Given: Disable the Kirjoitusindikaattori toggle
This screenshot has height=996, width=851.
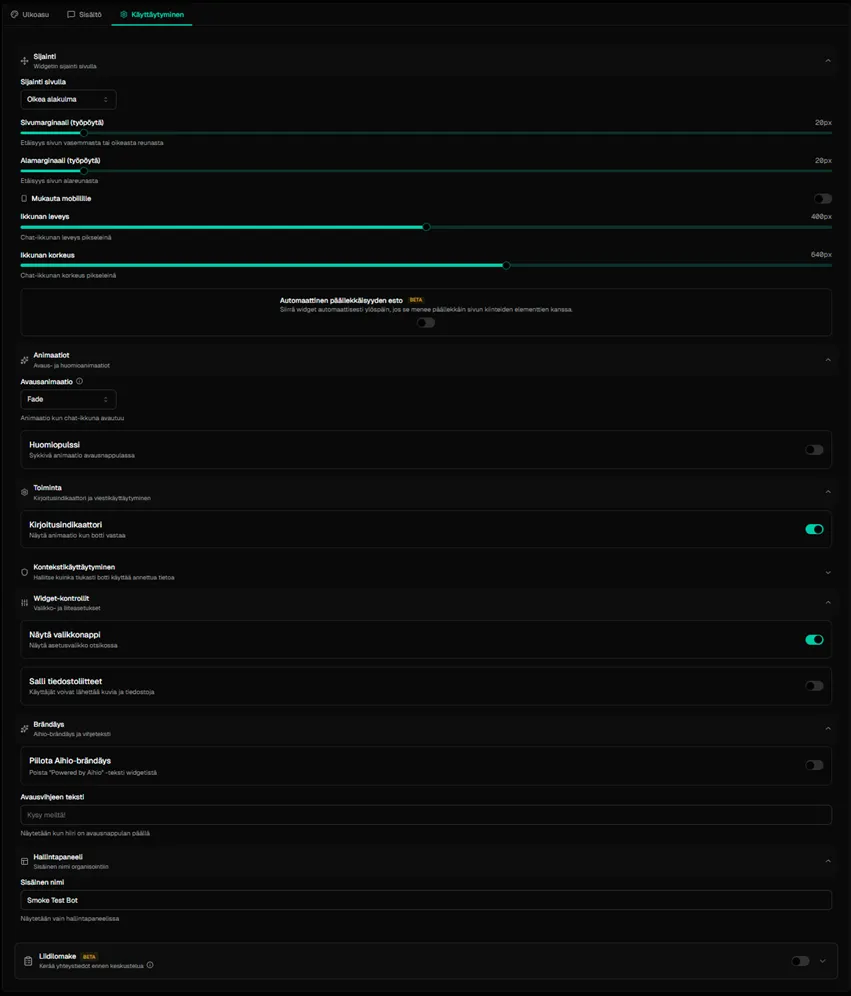Looking at the screenshot, I should (x=814, y=529).
